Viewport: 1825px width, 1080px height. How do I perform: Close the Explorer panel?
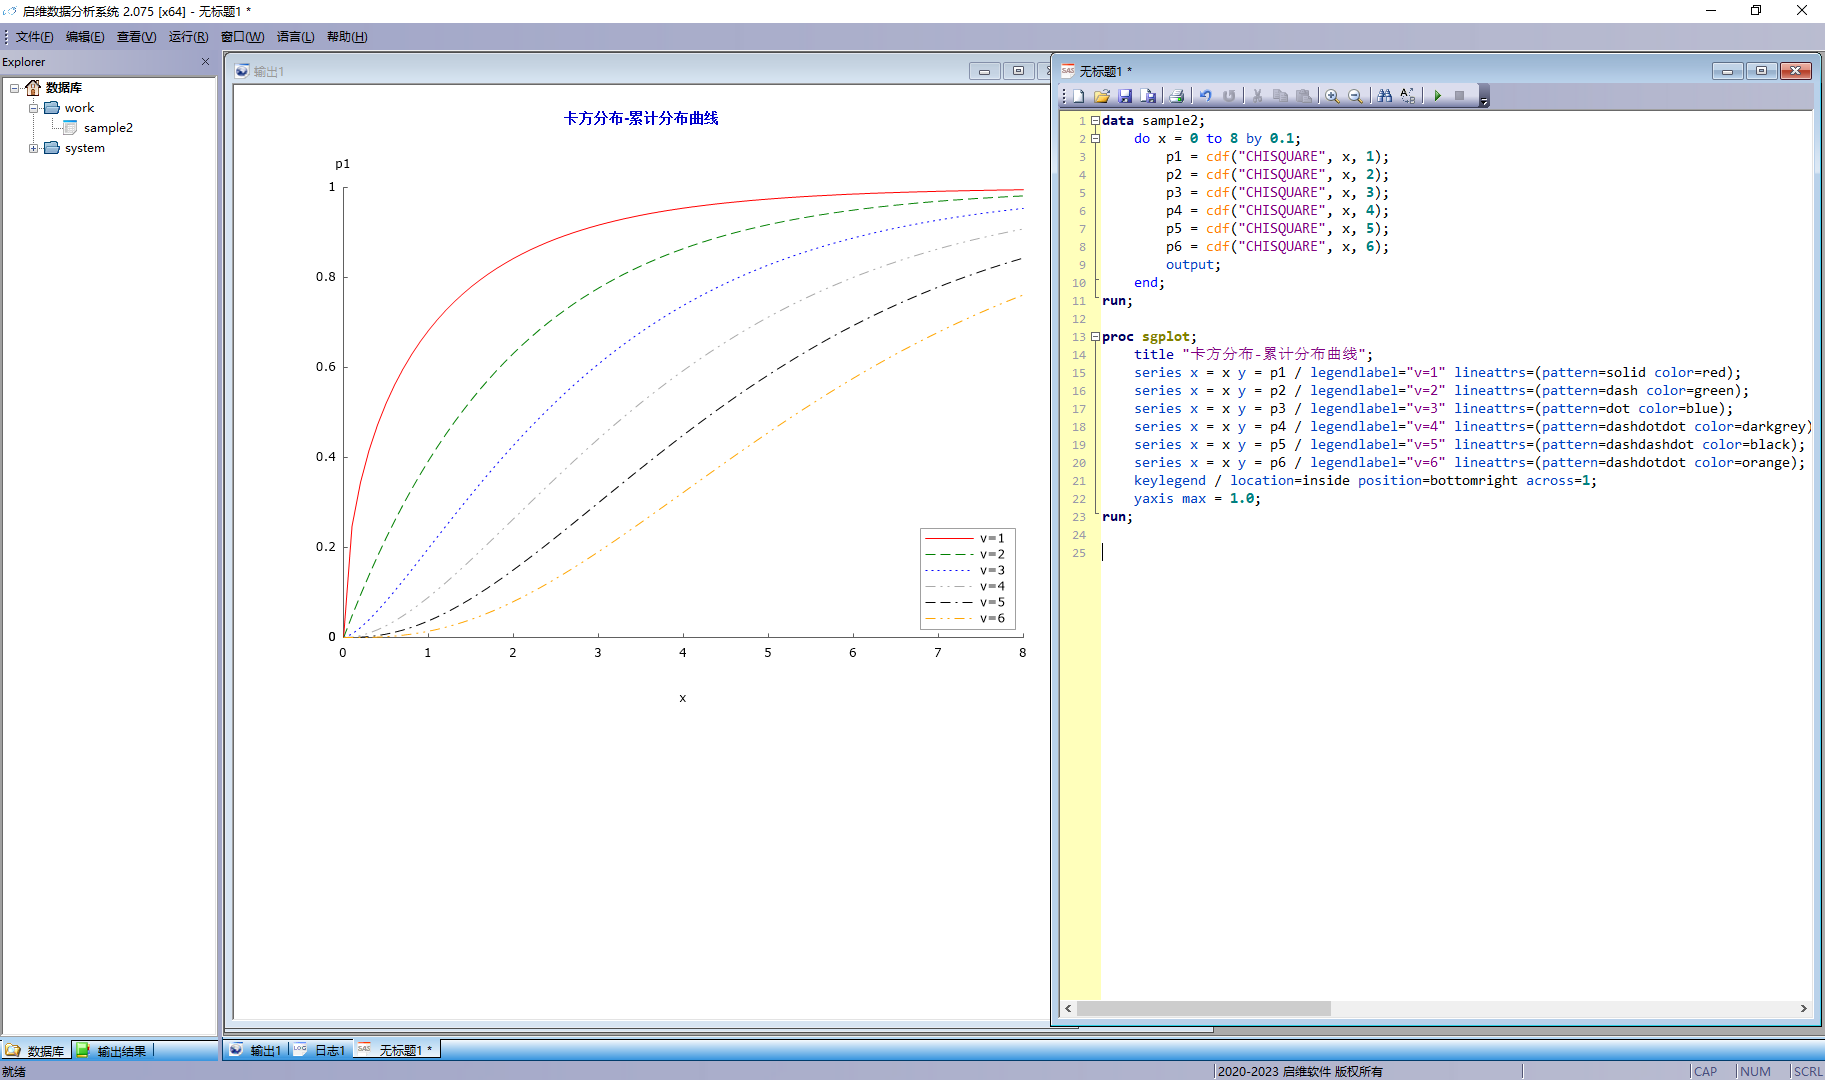(206, 62)
